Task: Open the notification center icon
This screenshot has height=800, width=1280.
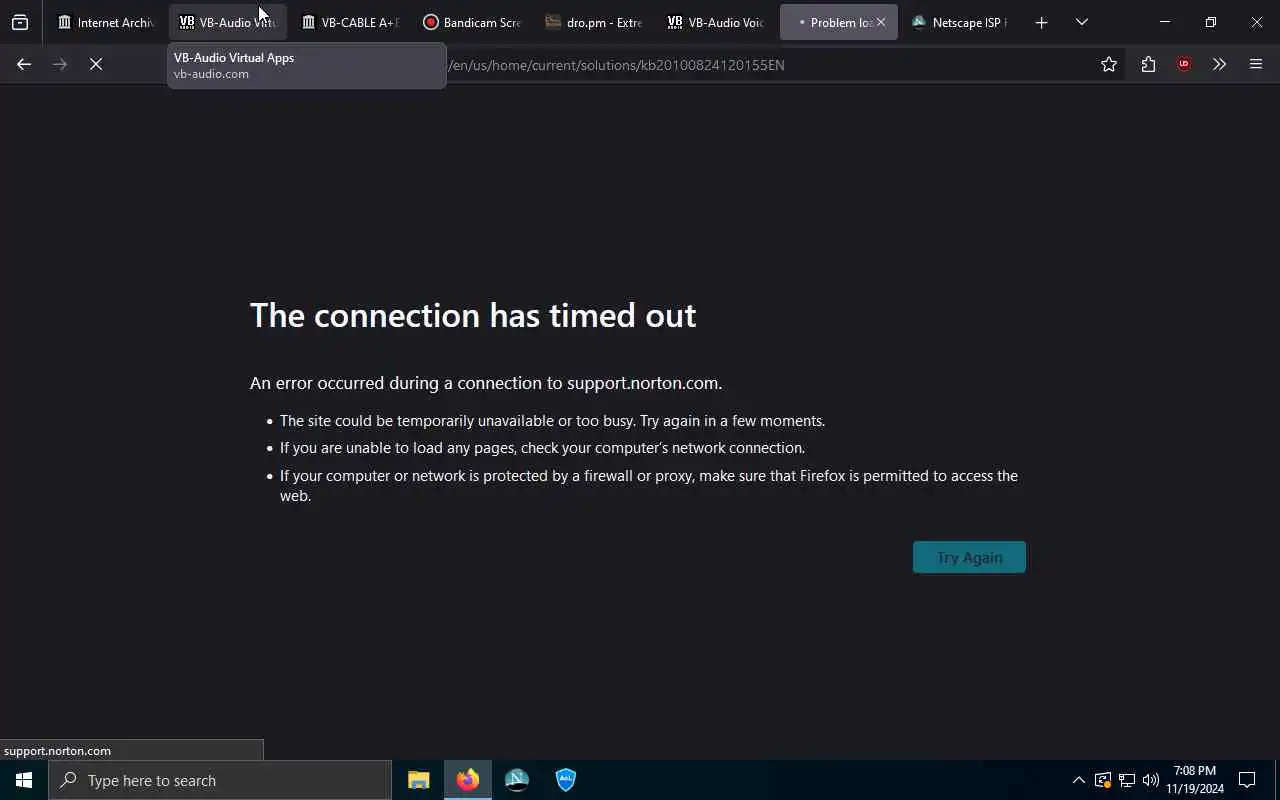Action: [1247, 780]
